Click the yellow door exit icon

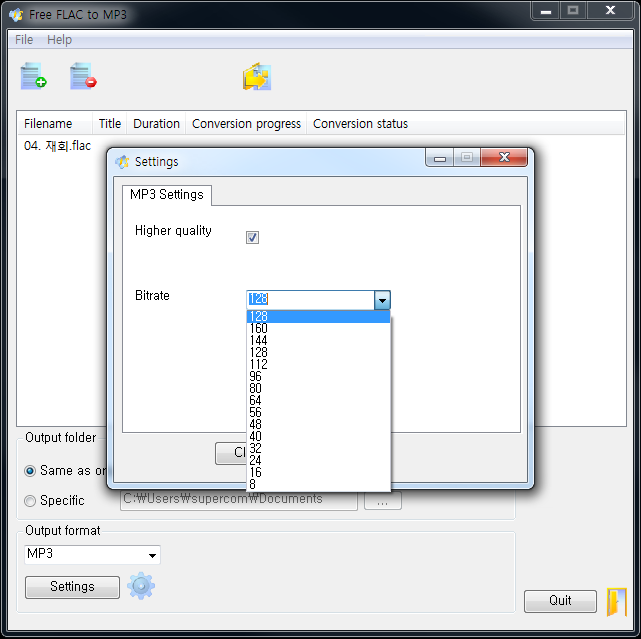click(x=616, y=601)
